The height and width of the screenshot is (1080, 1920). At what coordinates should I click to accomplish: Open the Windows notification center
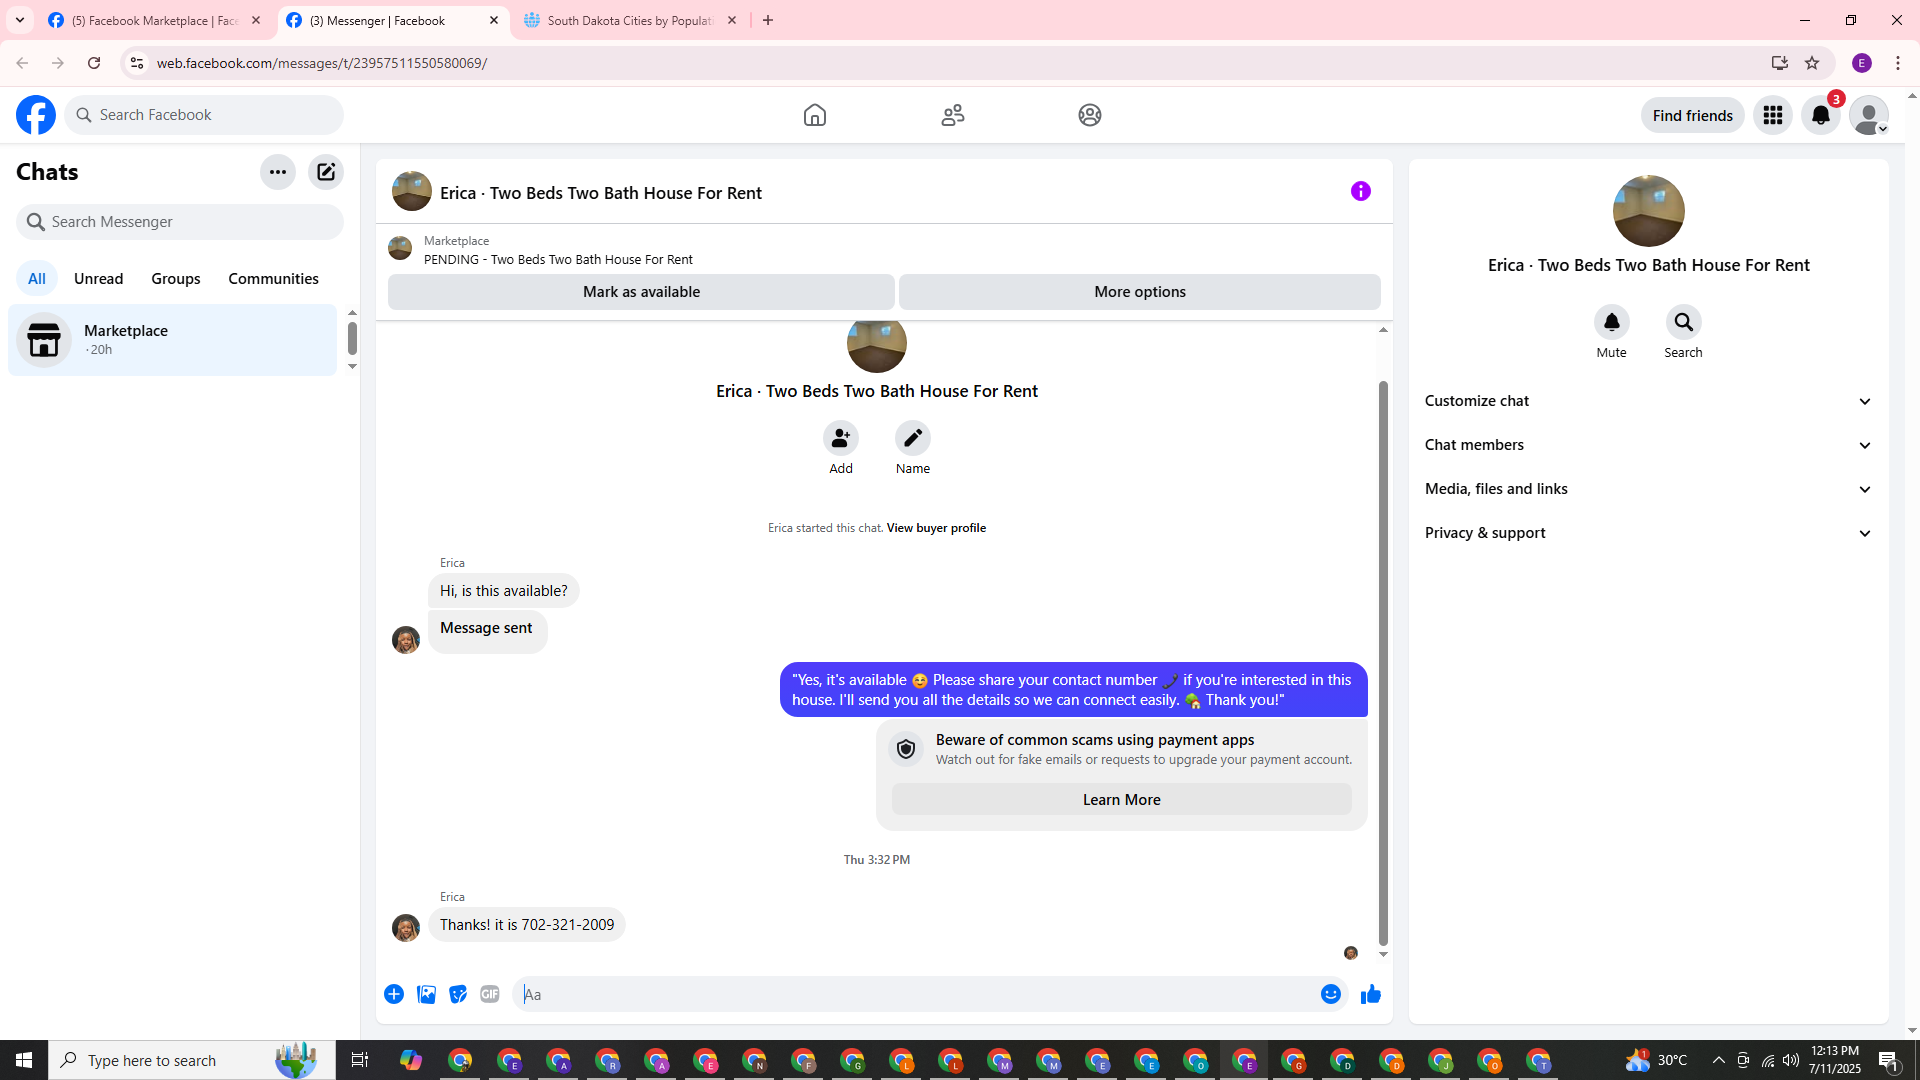(x=1889, y=1060)
